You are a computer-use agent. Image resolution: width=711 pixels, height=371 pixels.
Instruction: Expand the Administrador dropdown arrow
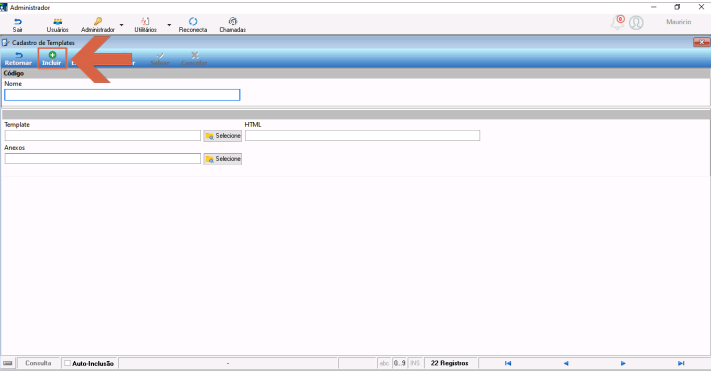(122, 25)
